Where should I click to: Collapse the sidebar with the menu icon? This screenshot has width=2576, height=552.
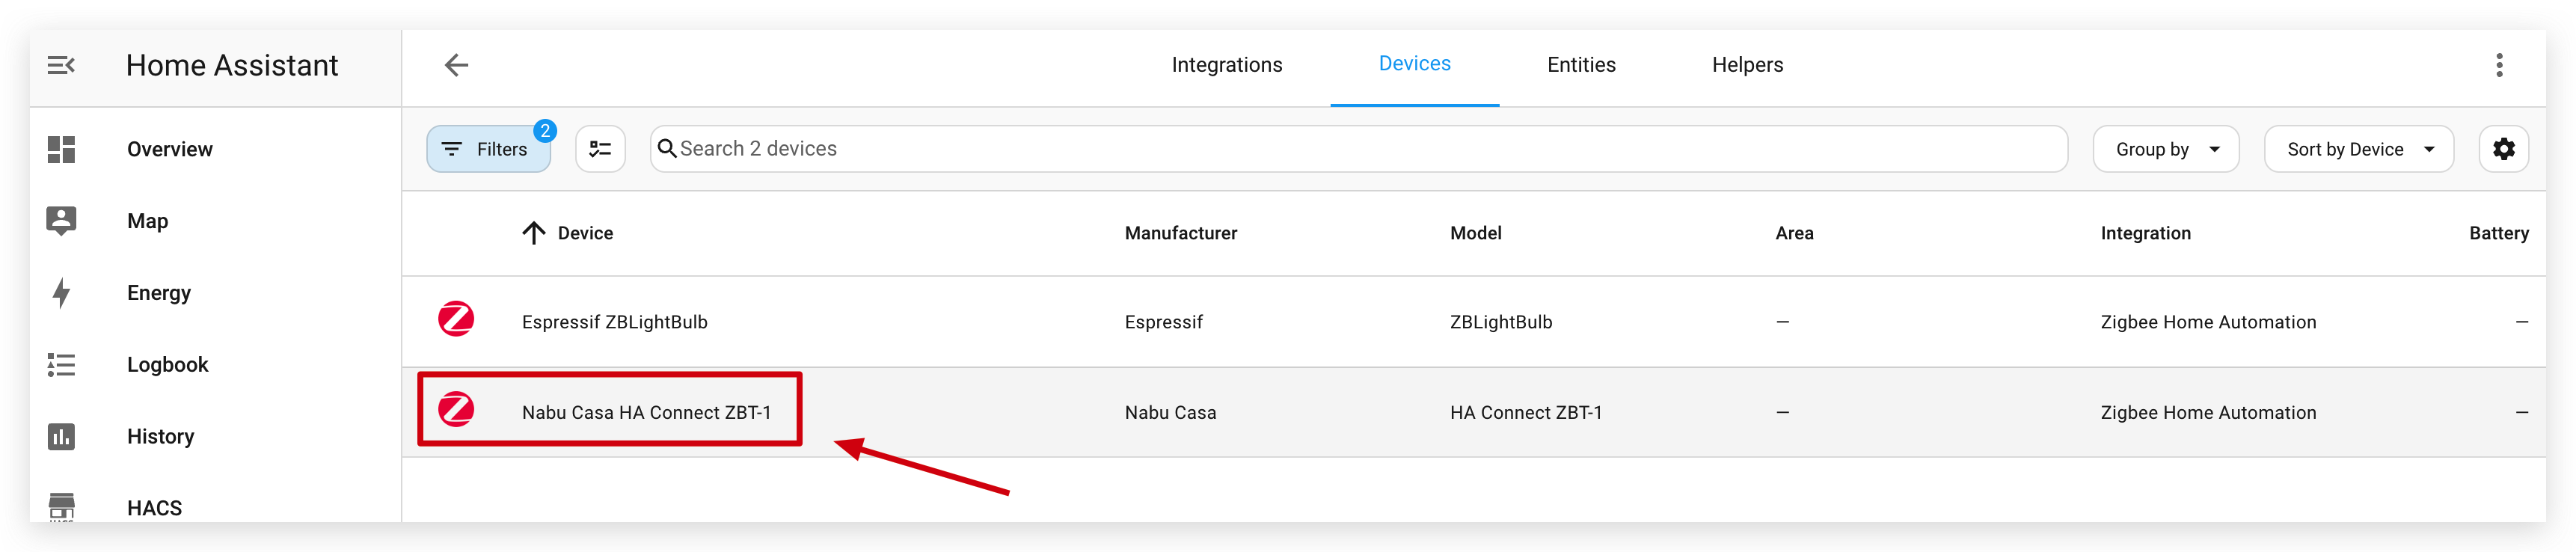click(x=61, y=66)
